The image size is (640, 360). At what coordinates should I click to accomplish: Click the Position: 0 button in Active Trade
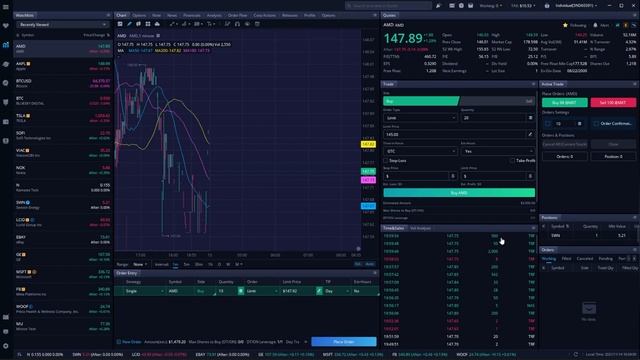tap(613, 156)
